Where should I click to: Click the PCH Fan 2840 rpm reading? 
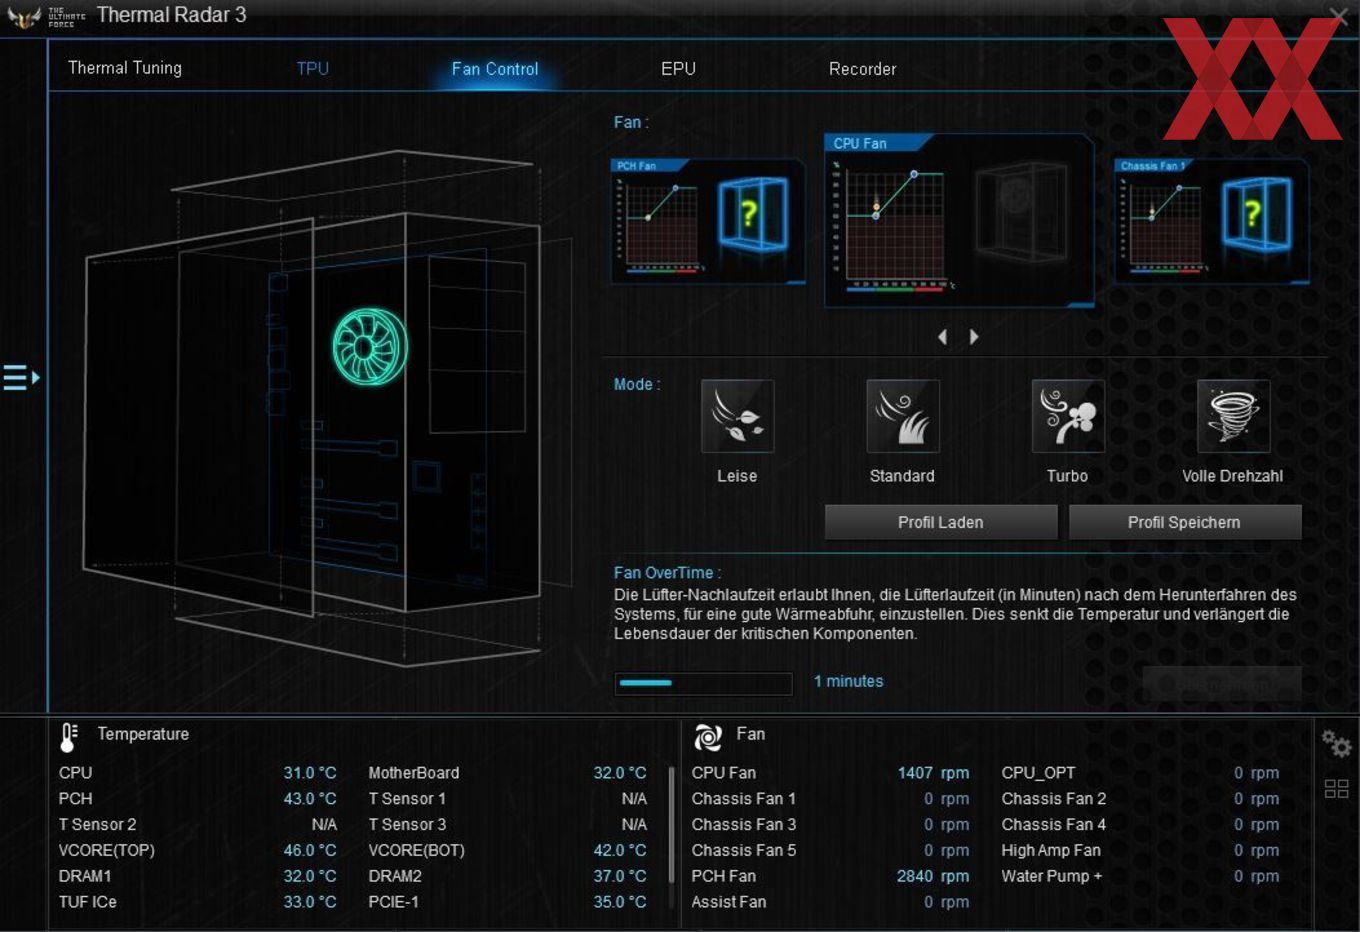933,876
